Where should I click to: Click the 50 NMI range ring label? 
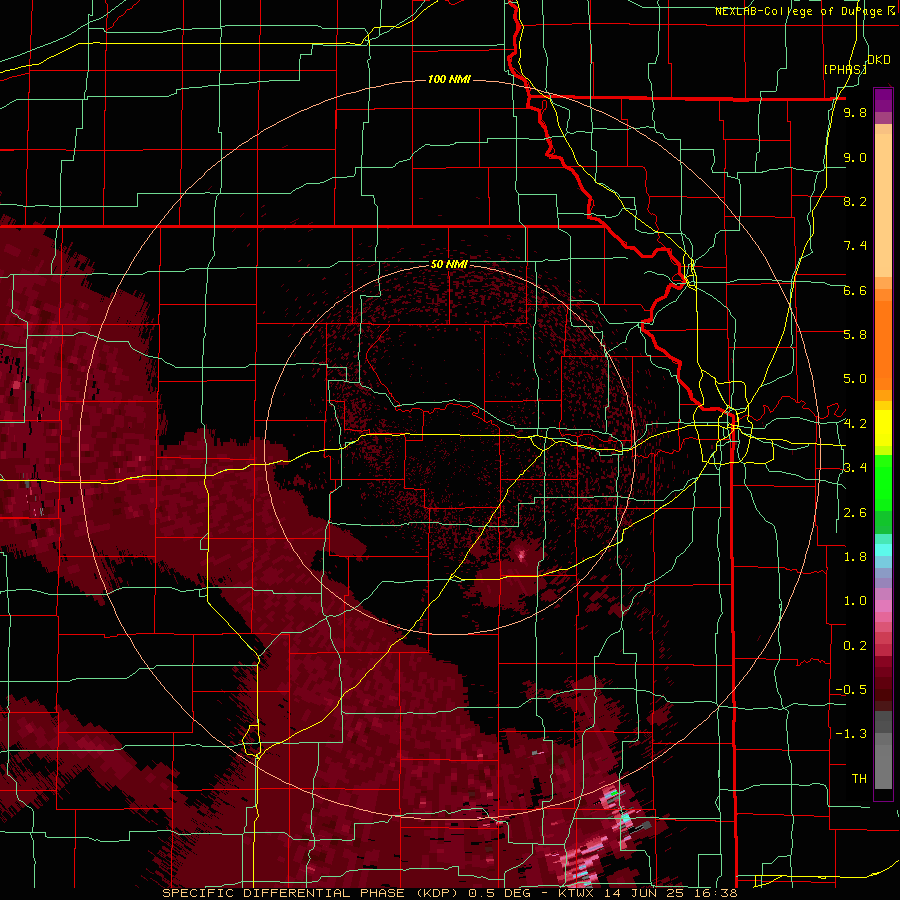[x=449, y=264]
